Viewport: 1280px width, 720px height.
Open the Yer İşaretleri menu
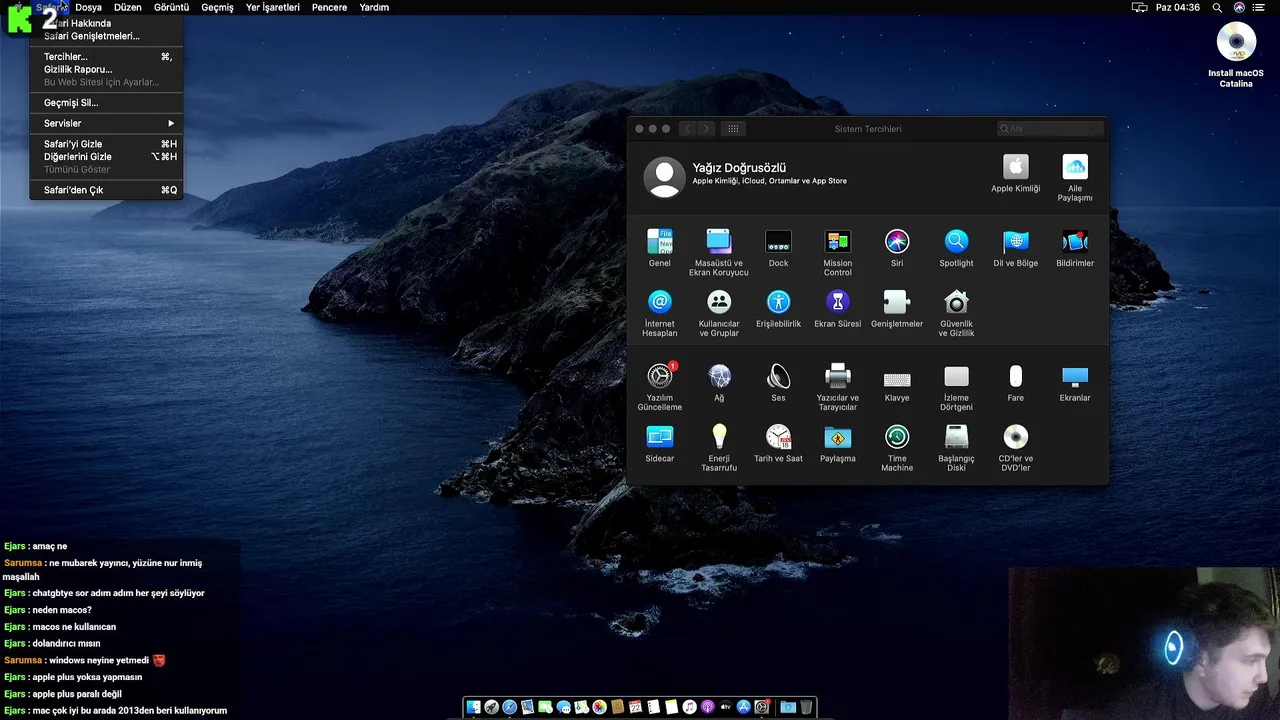pos(272,7)
